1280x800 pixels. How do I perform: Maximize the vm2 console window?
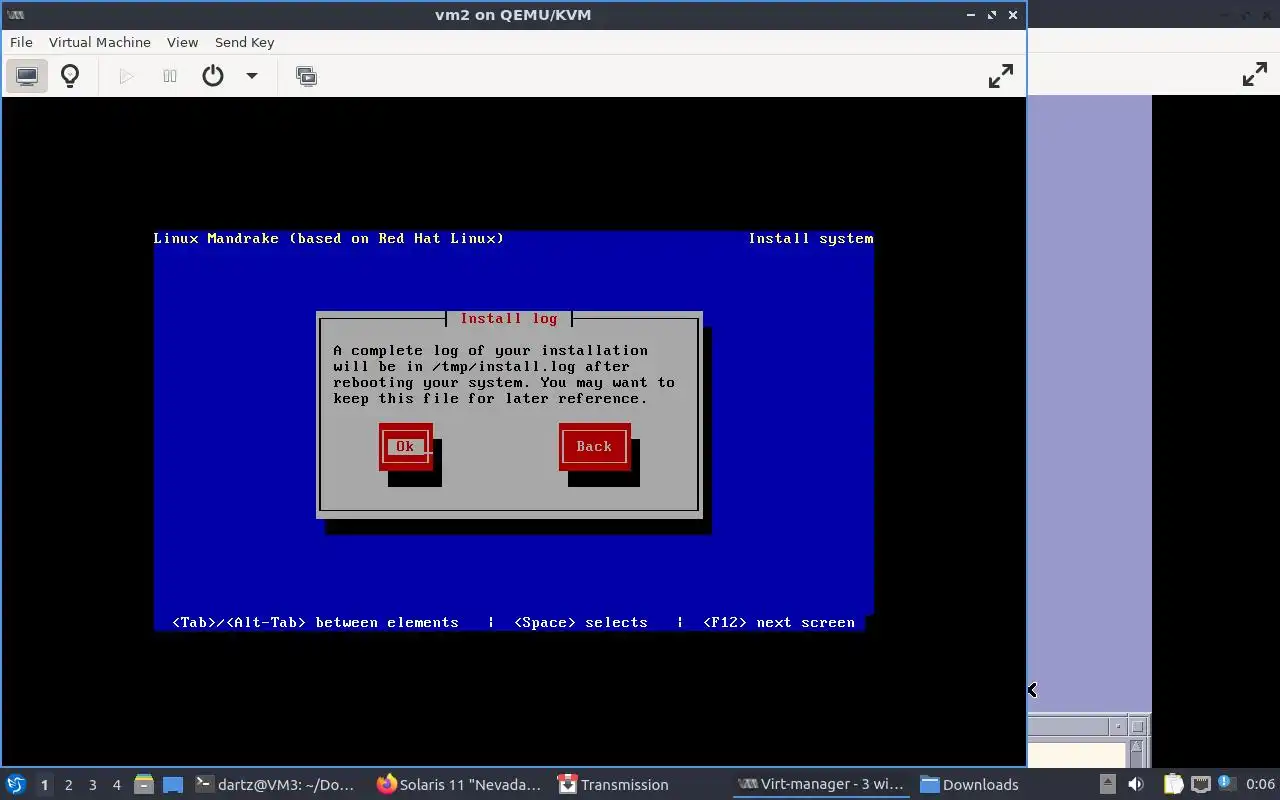[x=992, y=15]
